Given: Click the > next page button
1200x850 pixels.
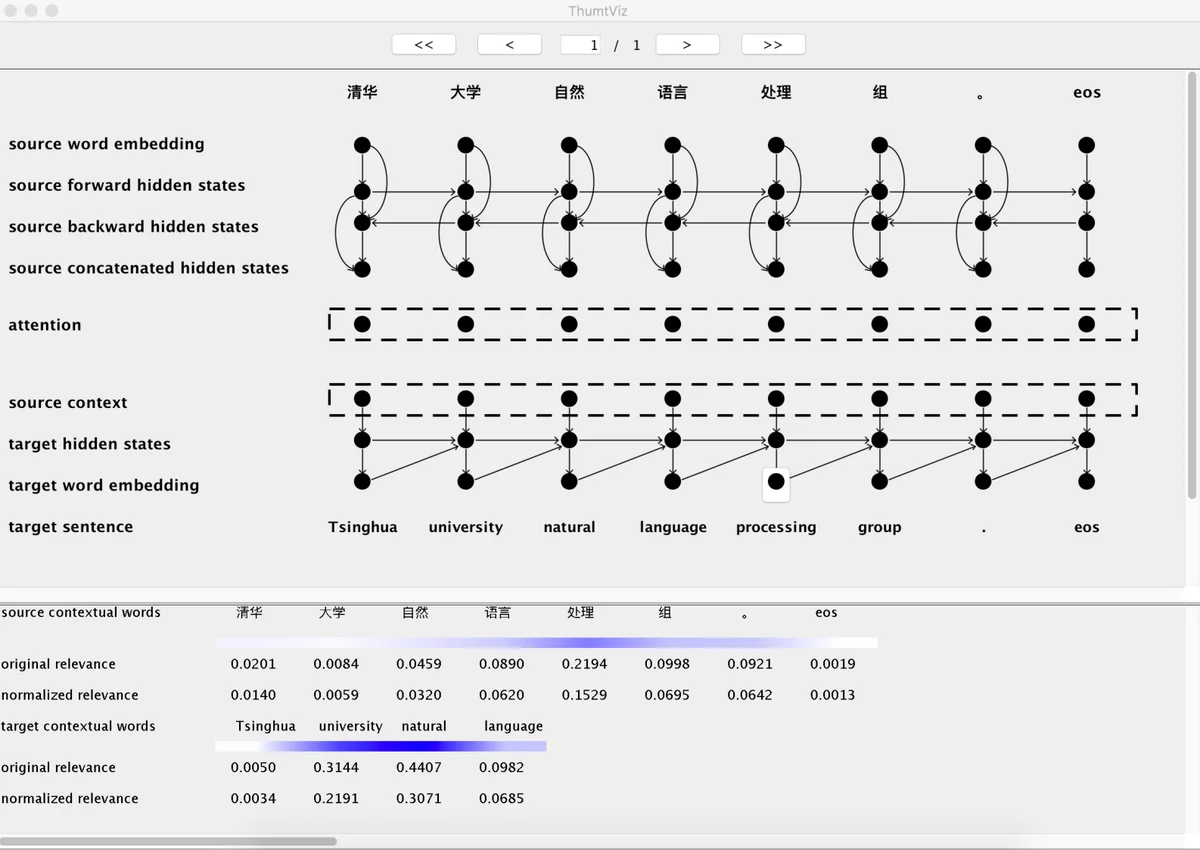Looking at the screenshot, I should click(687, 44).
